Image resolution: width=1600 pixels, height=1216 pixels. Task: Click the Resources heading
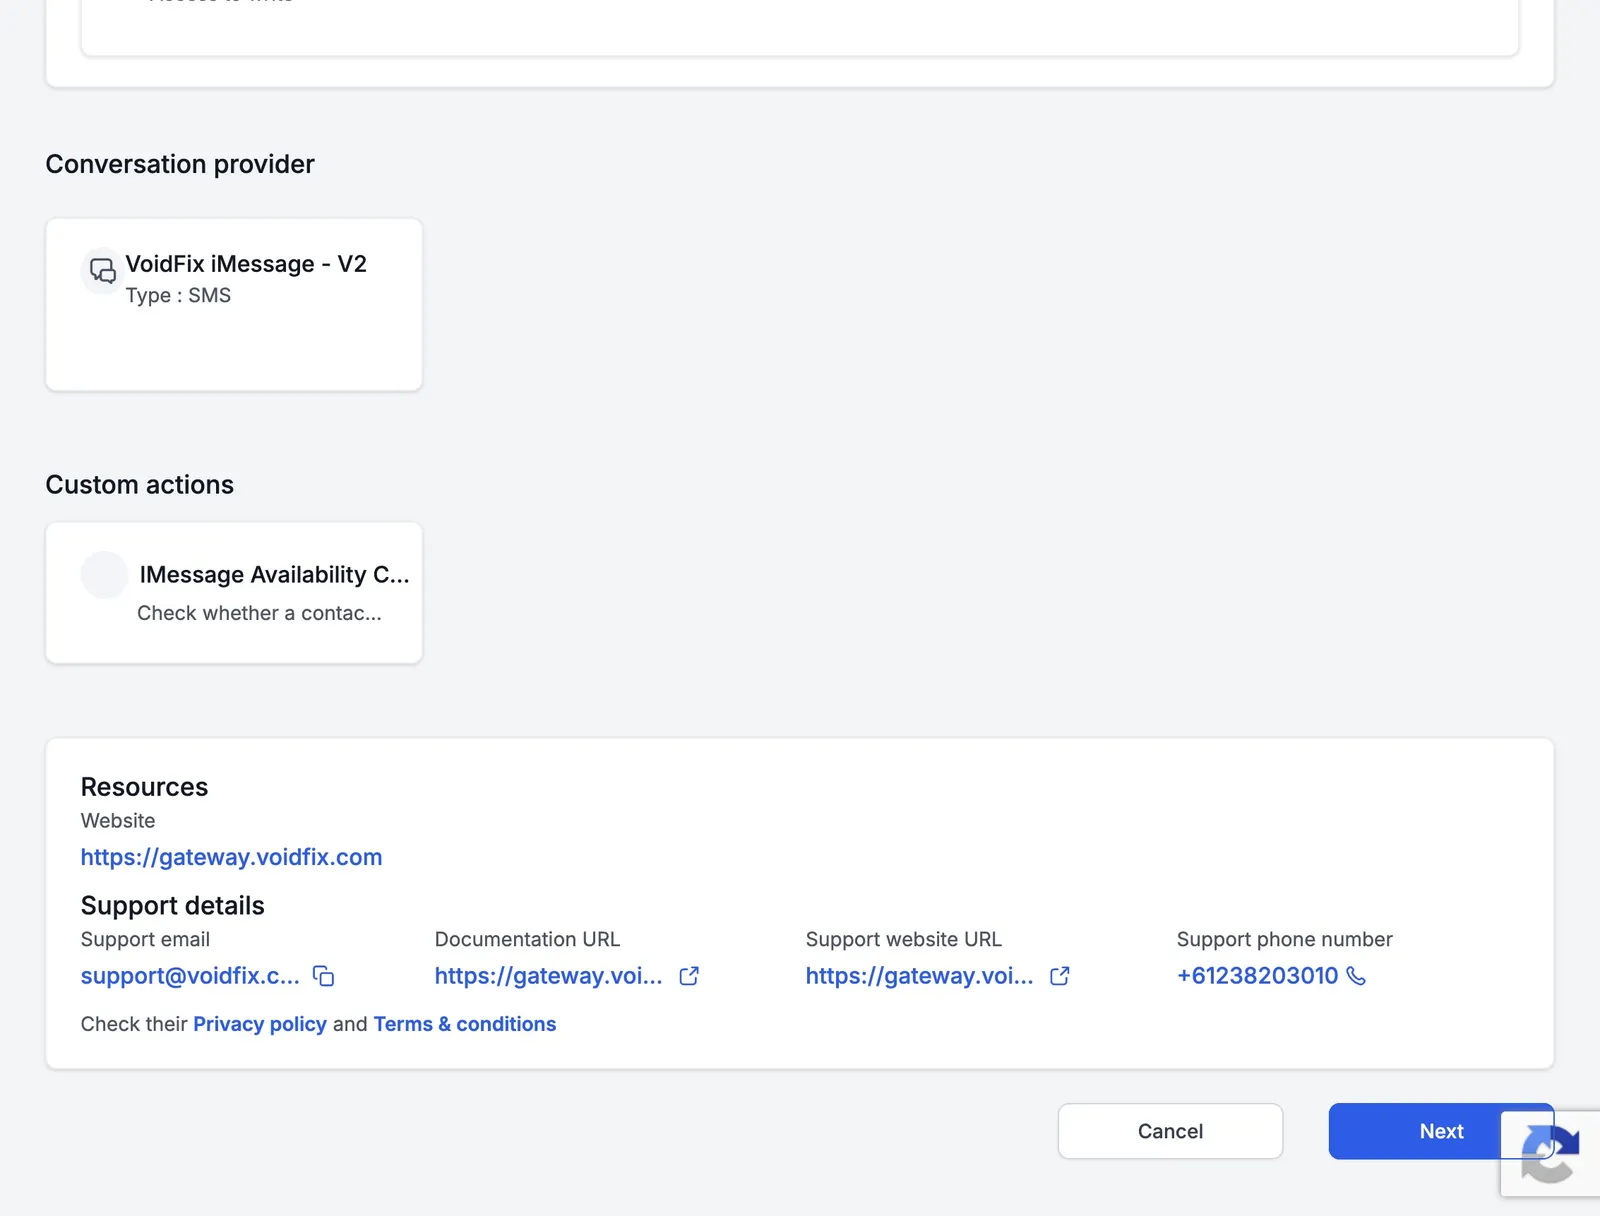click(144, 787)
